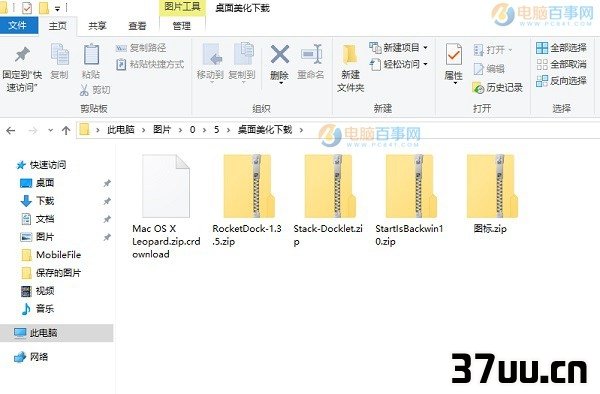Expand the New item (新建项目) dropdown

pyautogui.click(x=426, y=47)
